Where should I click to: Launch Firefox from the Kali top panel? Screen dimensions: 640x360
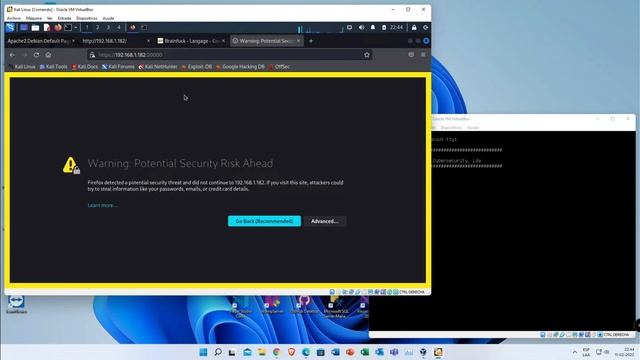[x=58, y=27]
